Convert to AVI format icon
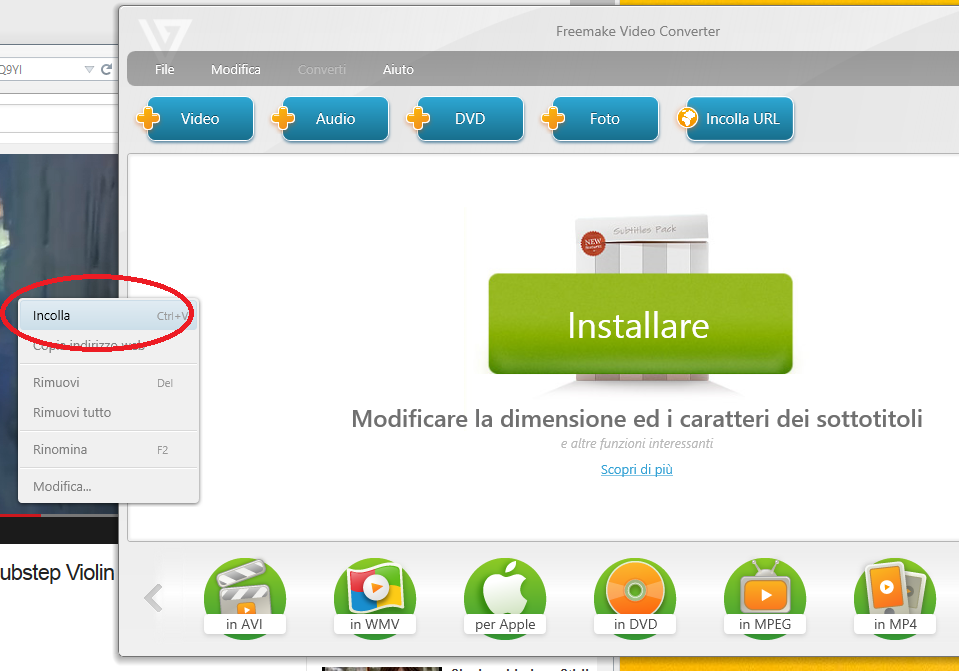The image size is (959, 671). pos(245,598)
